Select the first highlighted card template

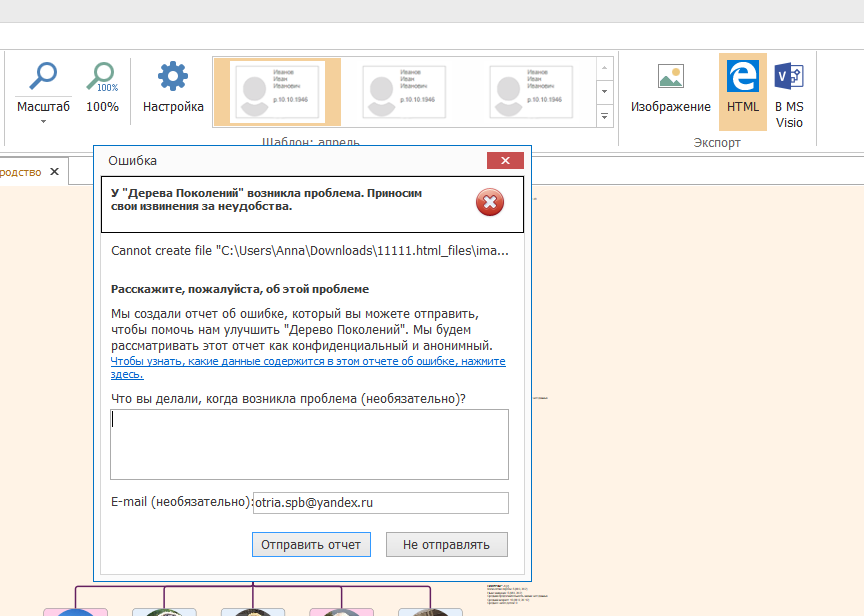276,91
